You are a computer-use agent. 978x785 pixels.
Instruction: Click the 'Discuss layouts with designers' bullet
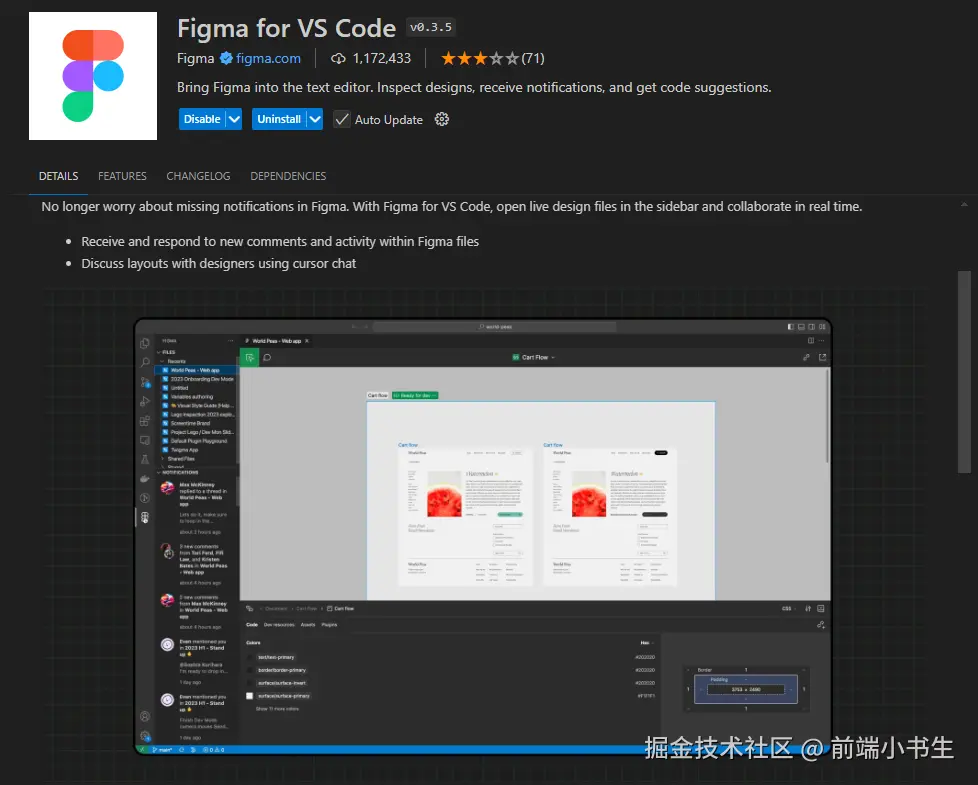(218, 263)
